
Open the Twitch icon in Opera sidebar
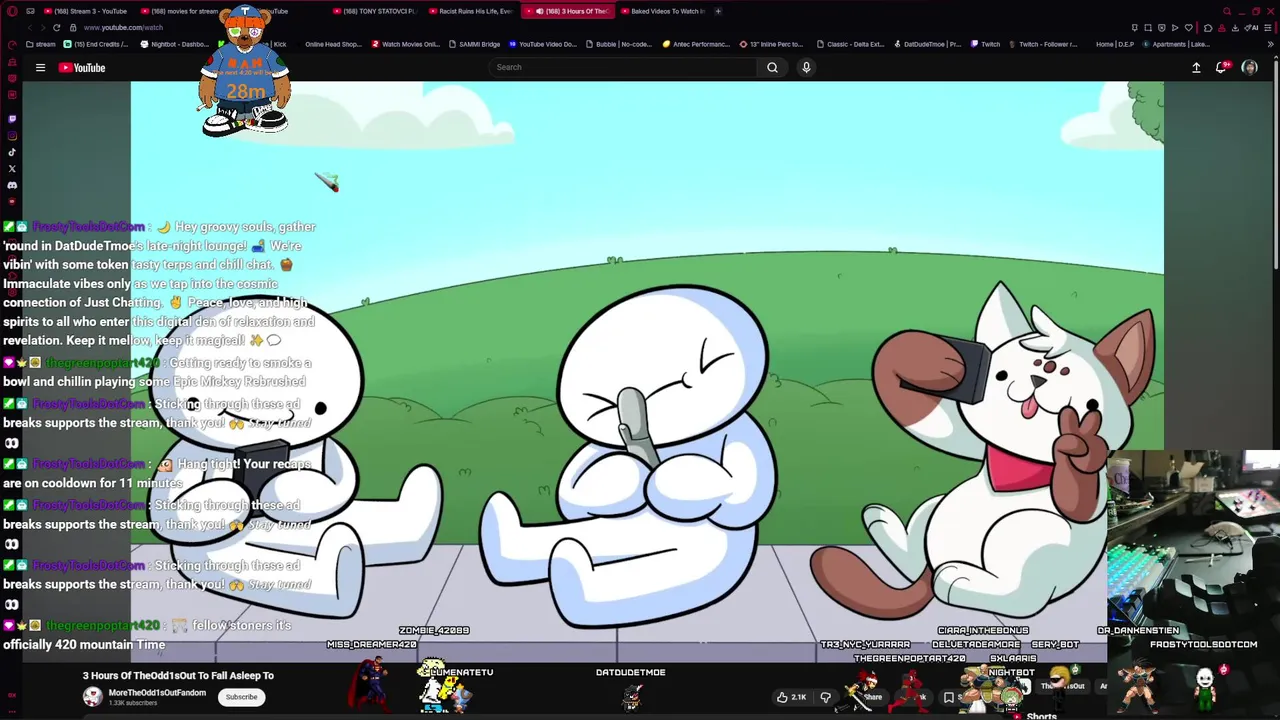click(x=12, y=119)
